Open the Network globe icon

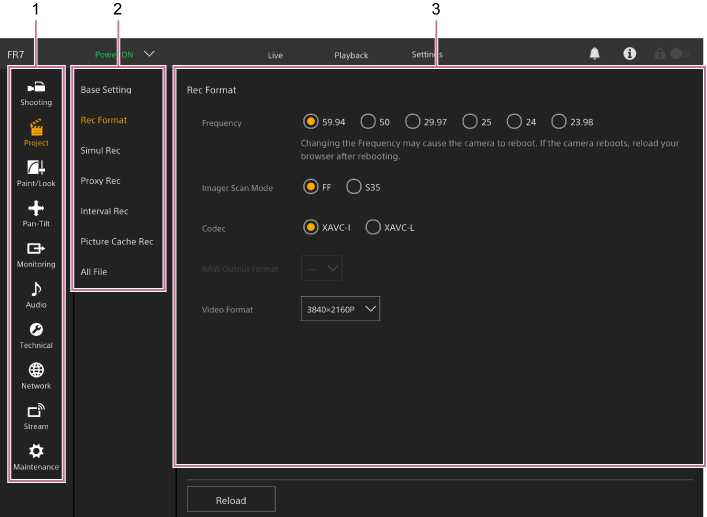tap(36, 375)
